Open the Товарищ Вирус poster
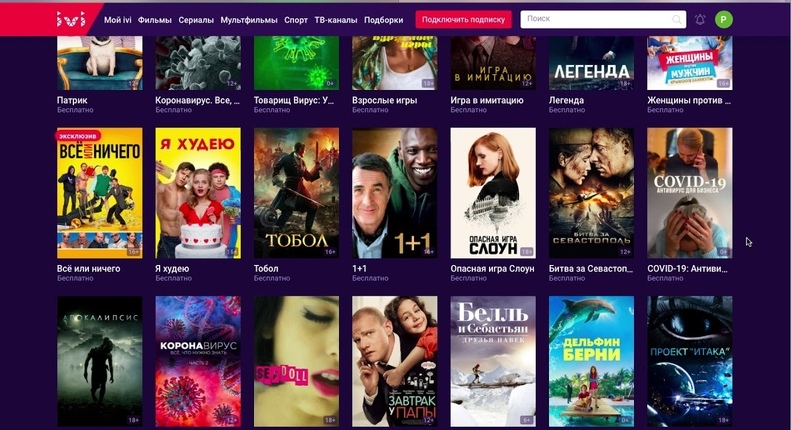 pyautogui.click(x=296, y=63)
